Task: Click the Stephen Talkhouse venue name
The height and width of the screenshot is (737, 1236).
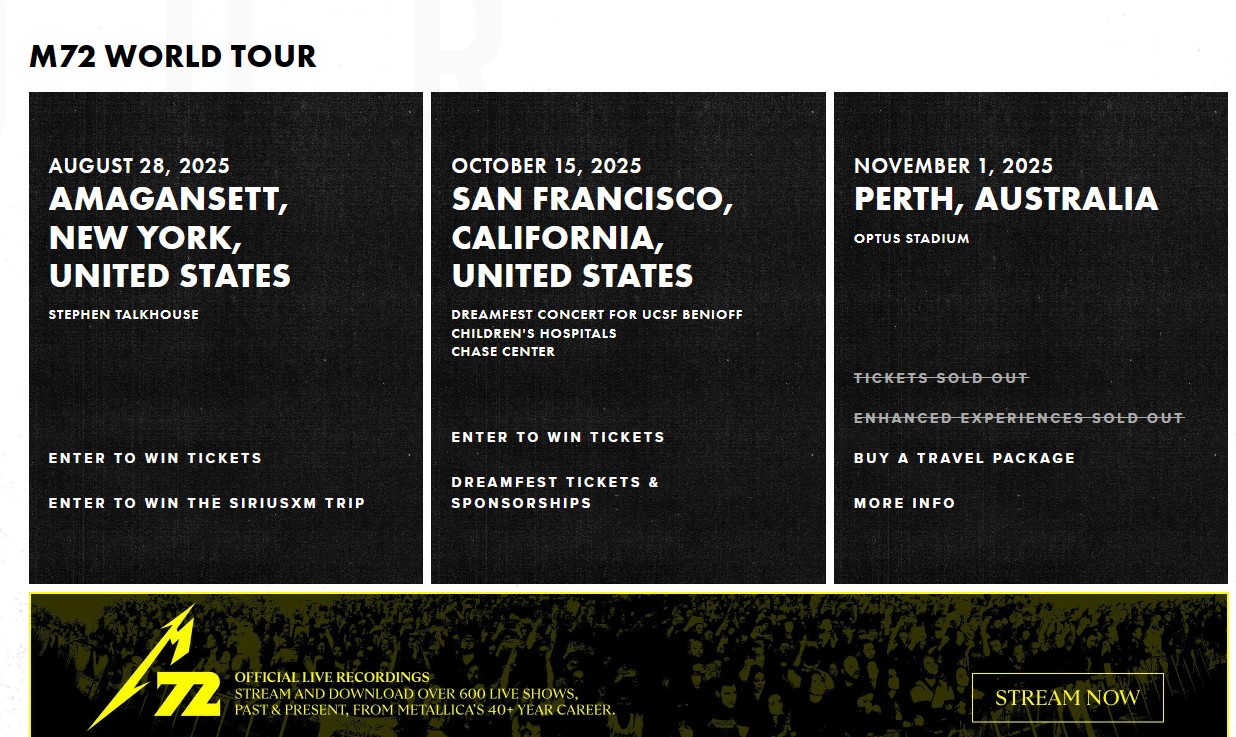Action: 124,314
